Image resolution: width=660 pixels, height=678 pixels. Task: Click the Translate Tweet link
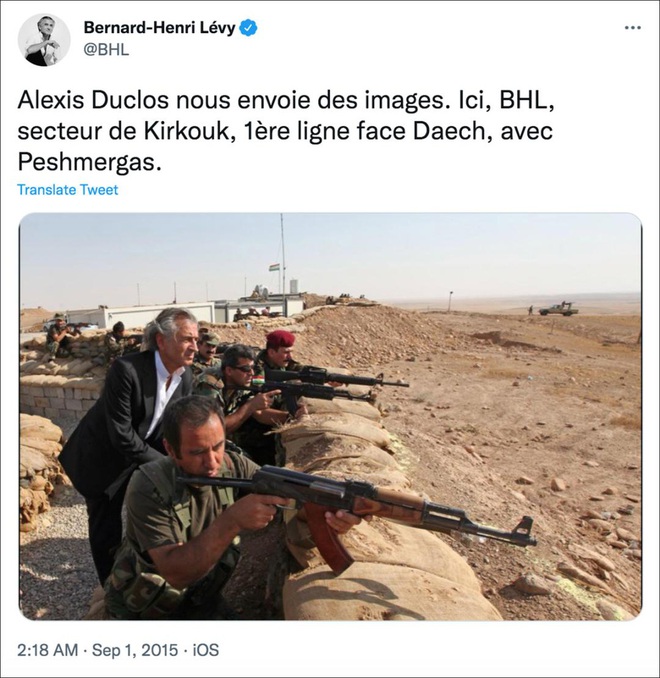(x=67, y=190)
